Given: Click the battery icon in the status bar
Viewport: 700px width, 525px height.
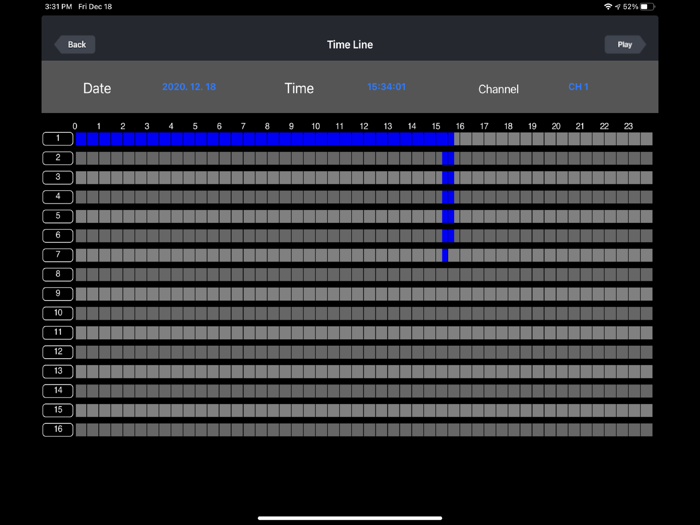Looking at the screenshot, I should (x=648, y=7).
